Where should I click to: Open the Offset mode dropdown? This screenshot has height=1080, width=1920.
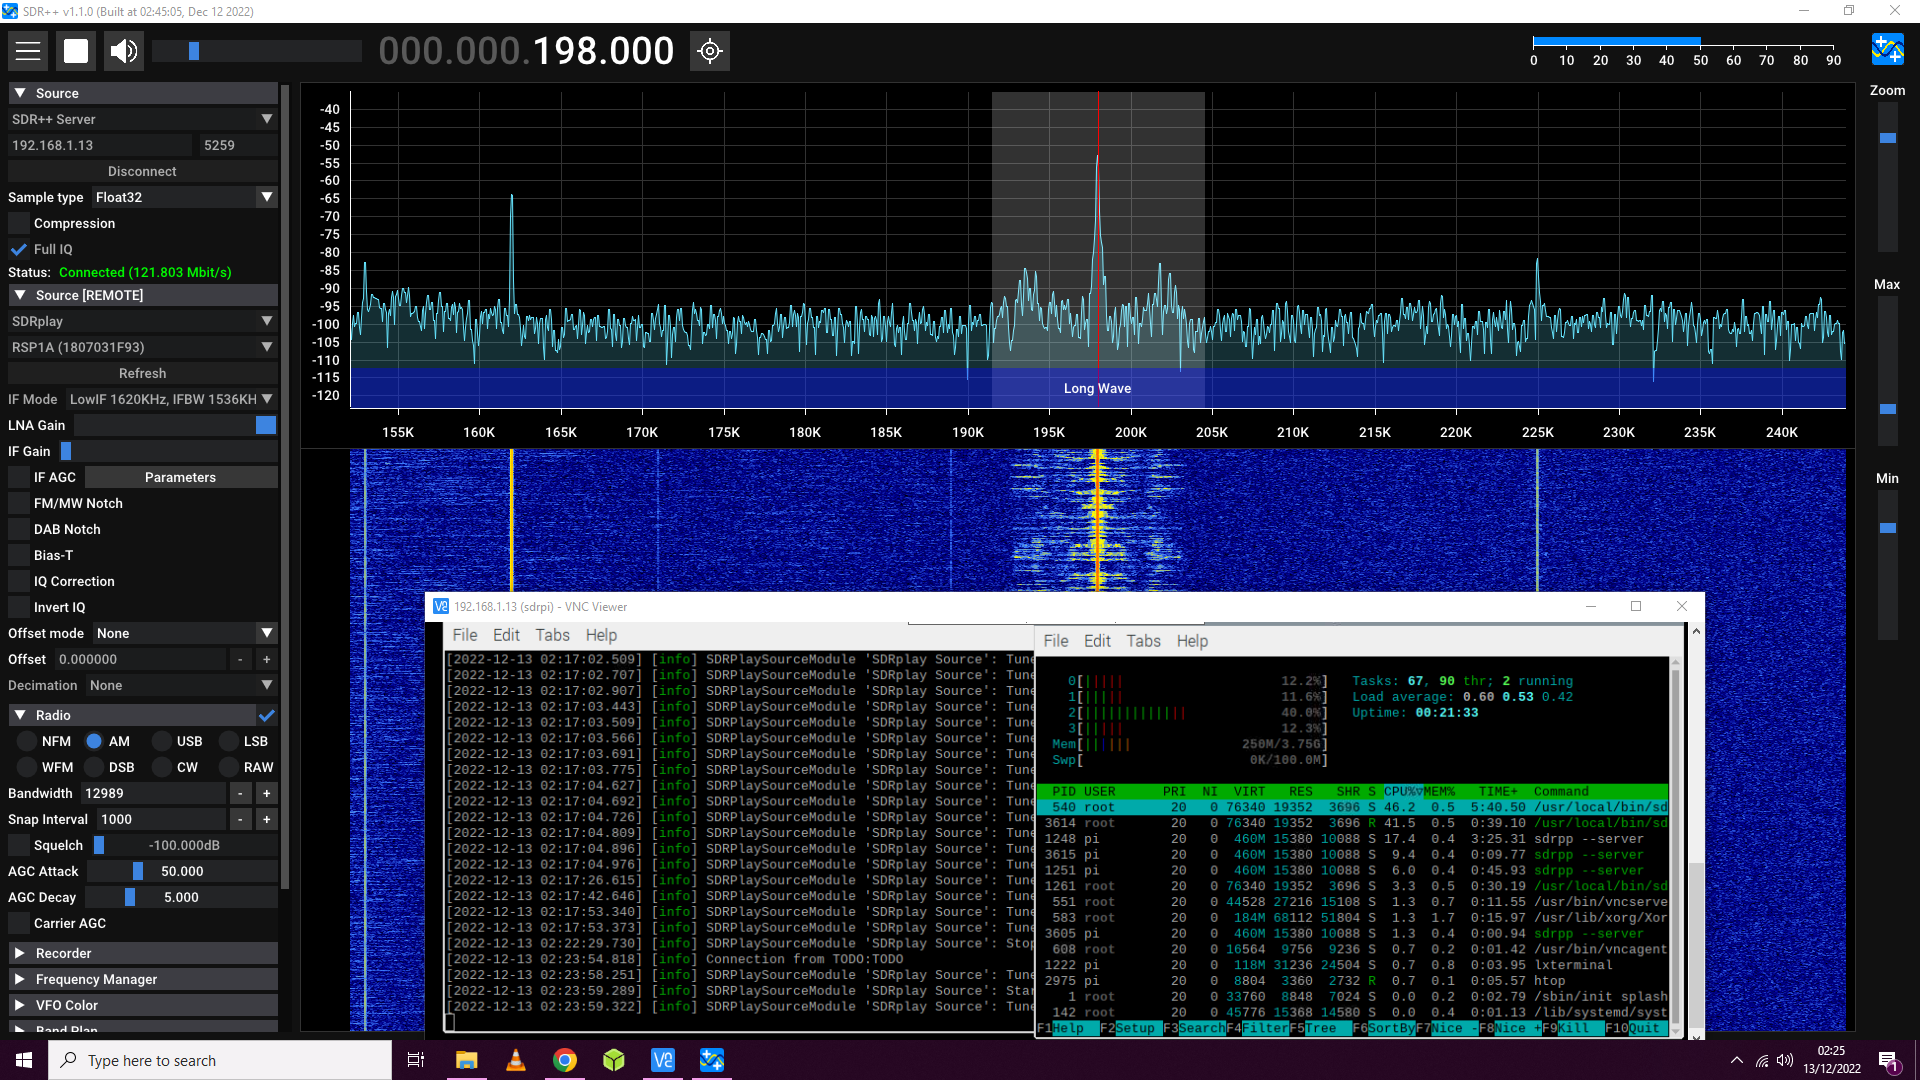[185, 633]
